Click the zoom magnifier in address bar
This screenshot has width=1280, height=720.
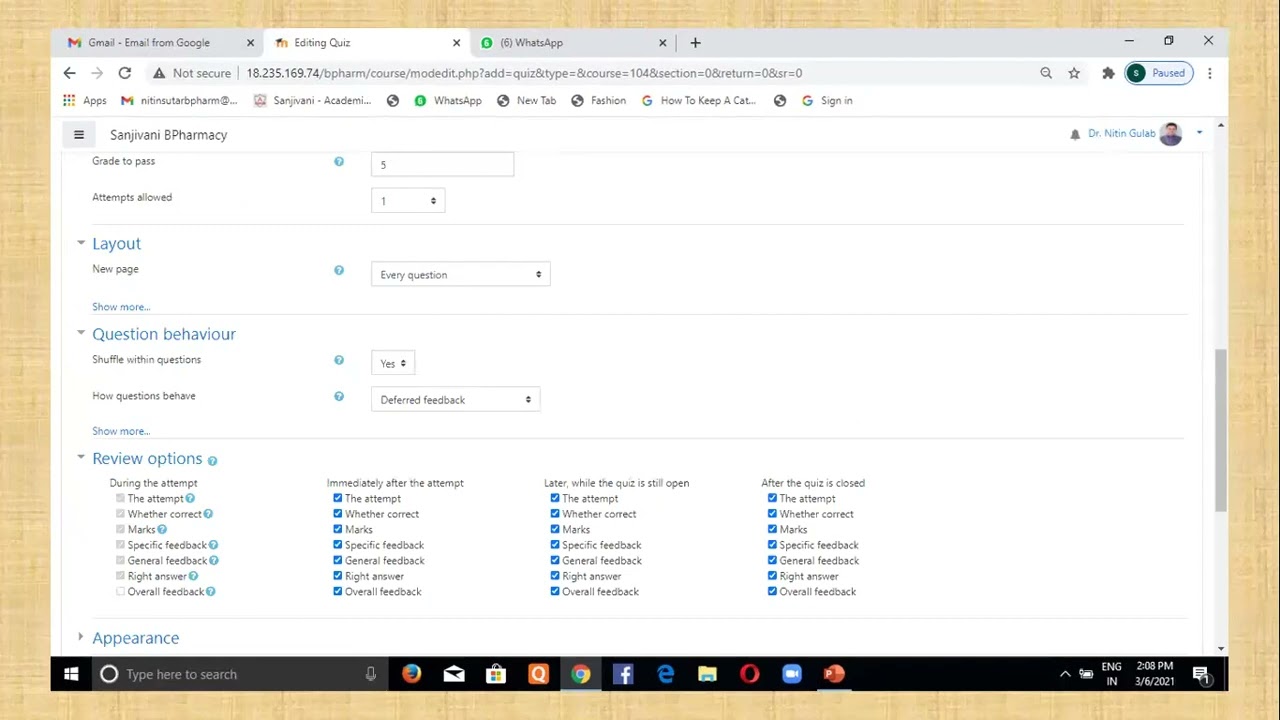point(1046,73)
